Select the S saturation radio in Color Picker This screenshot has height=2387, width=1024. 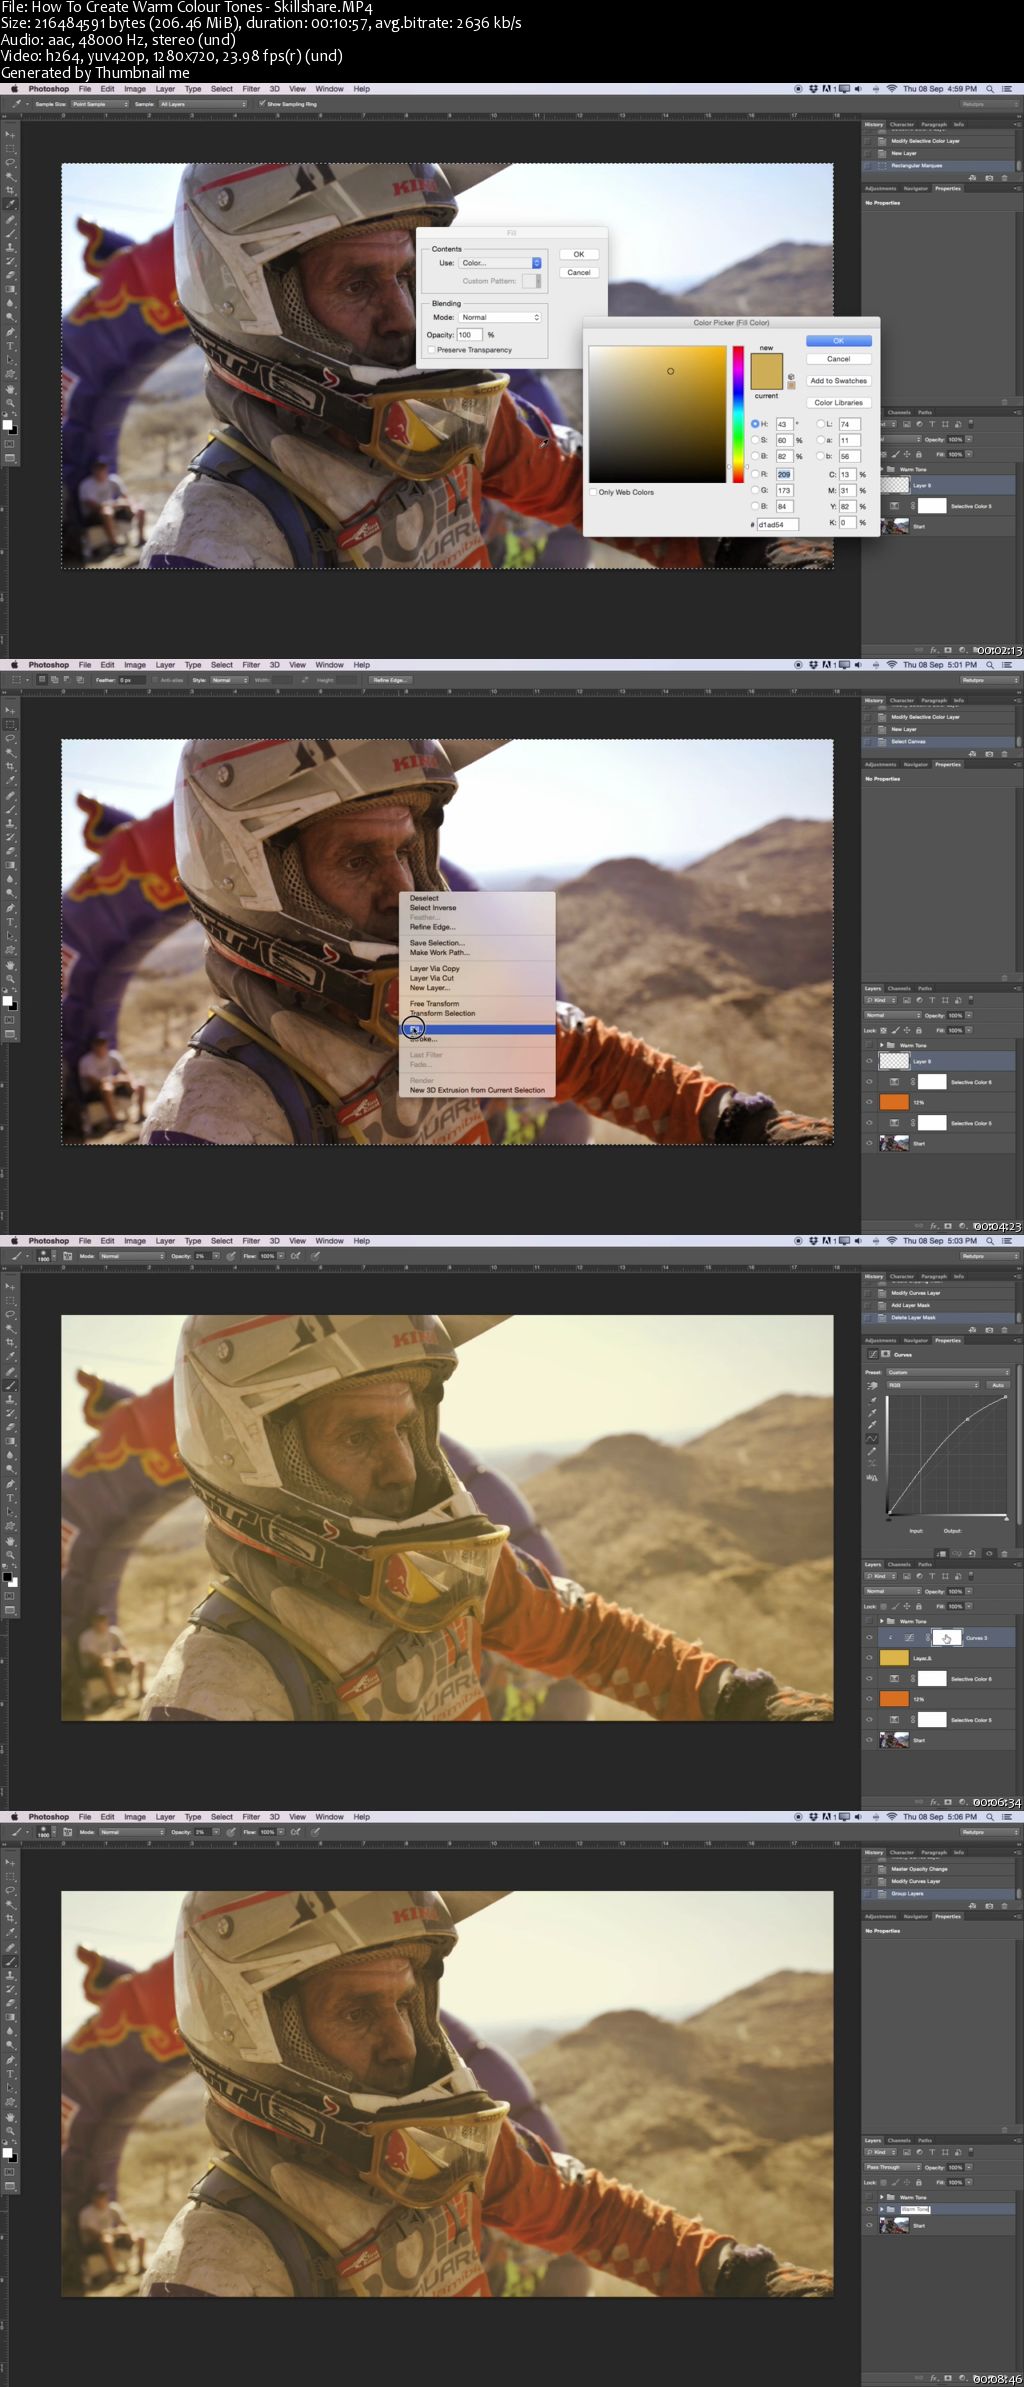click(x=755, y=440)
